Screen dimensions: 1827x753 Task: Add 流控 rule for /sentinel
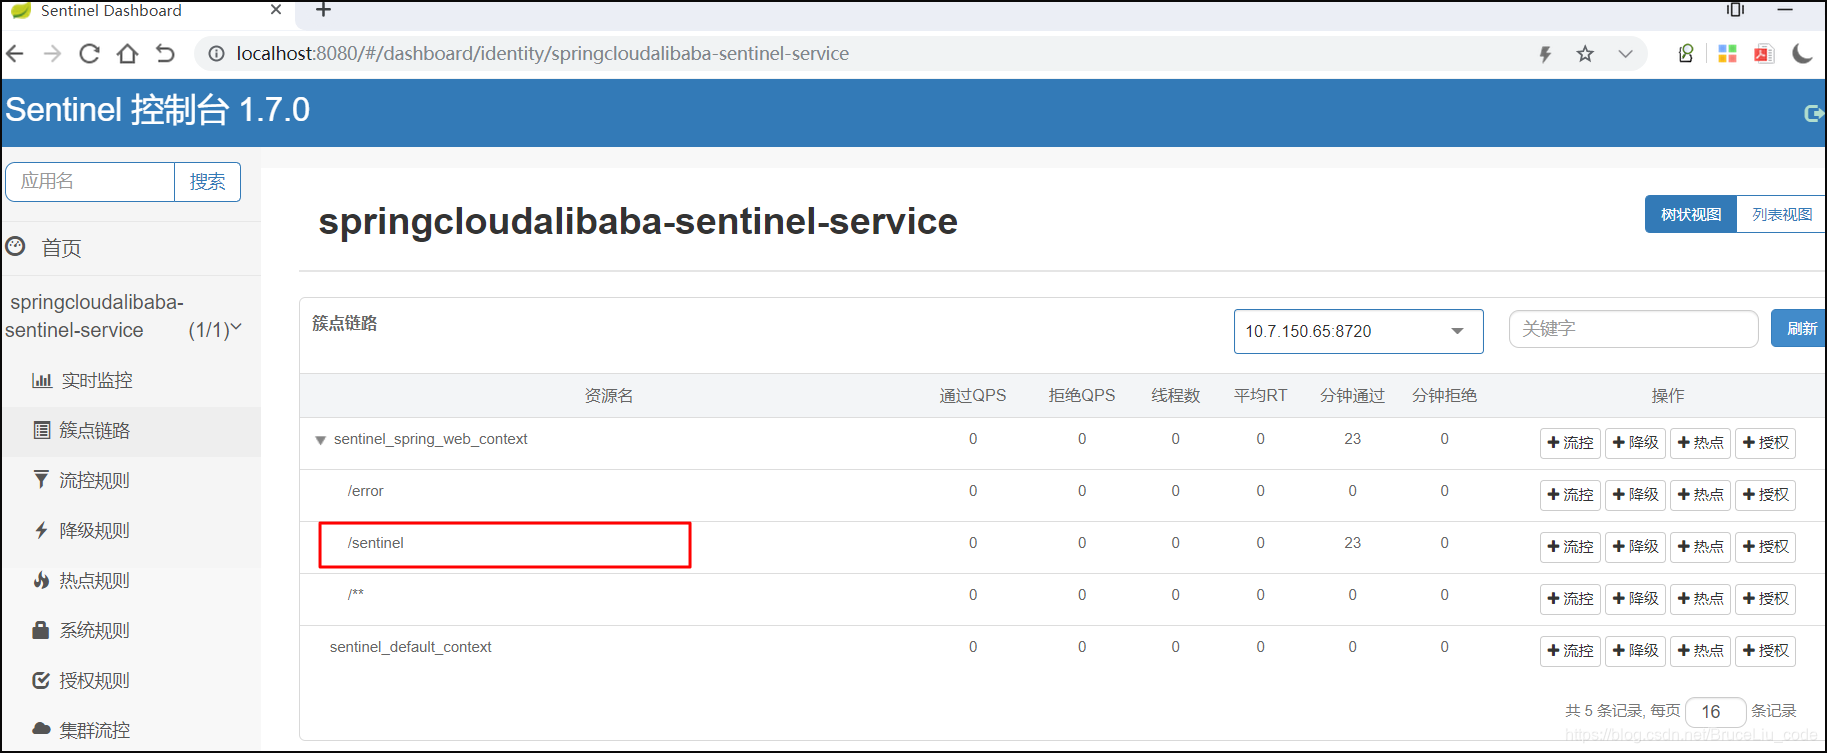click(1570, 547)
